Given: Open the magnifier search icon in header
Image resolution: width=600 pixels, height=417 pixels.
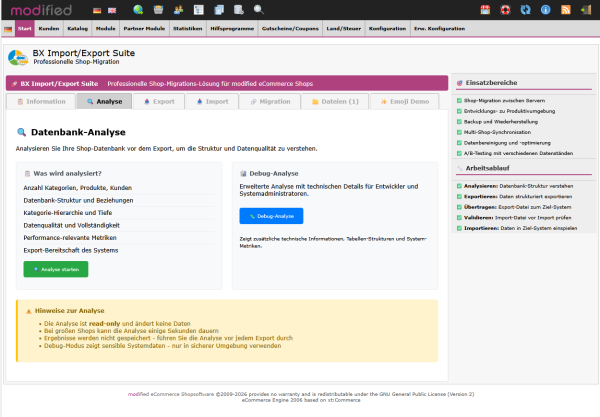Looking at the screenshot, I should click(x=258, y=10).
